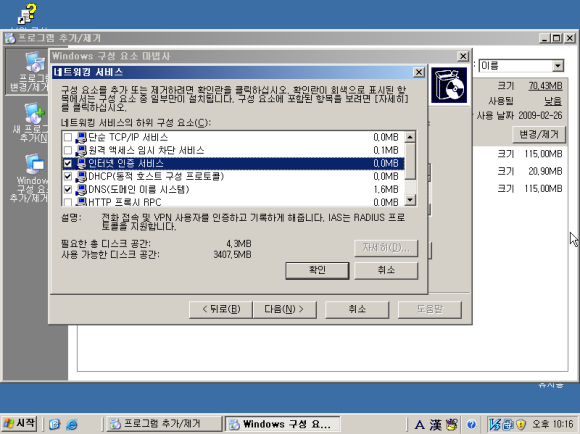Click scroll up arrow of component list
This screenshot has width=580, height=434.
point(410,137)
